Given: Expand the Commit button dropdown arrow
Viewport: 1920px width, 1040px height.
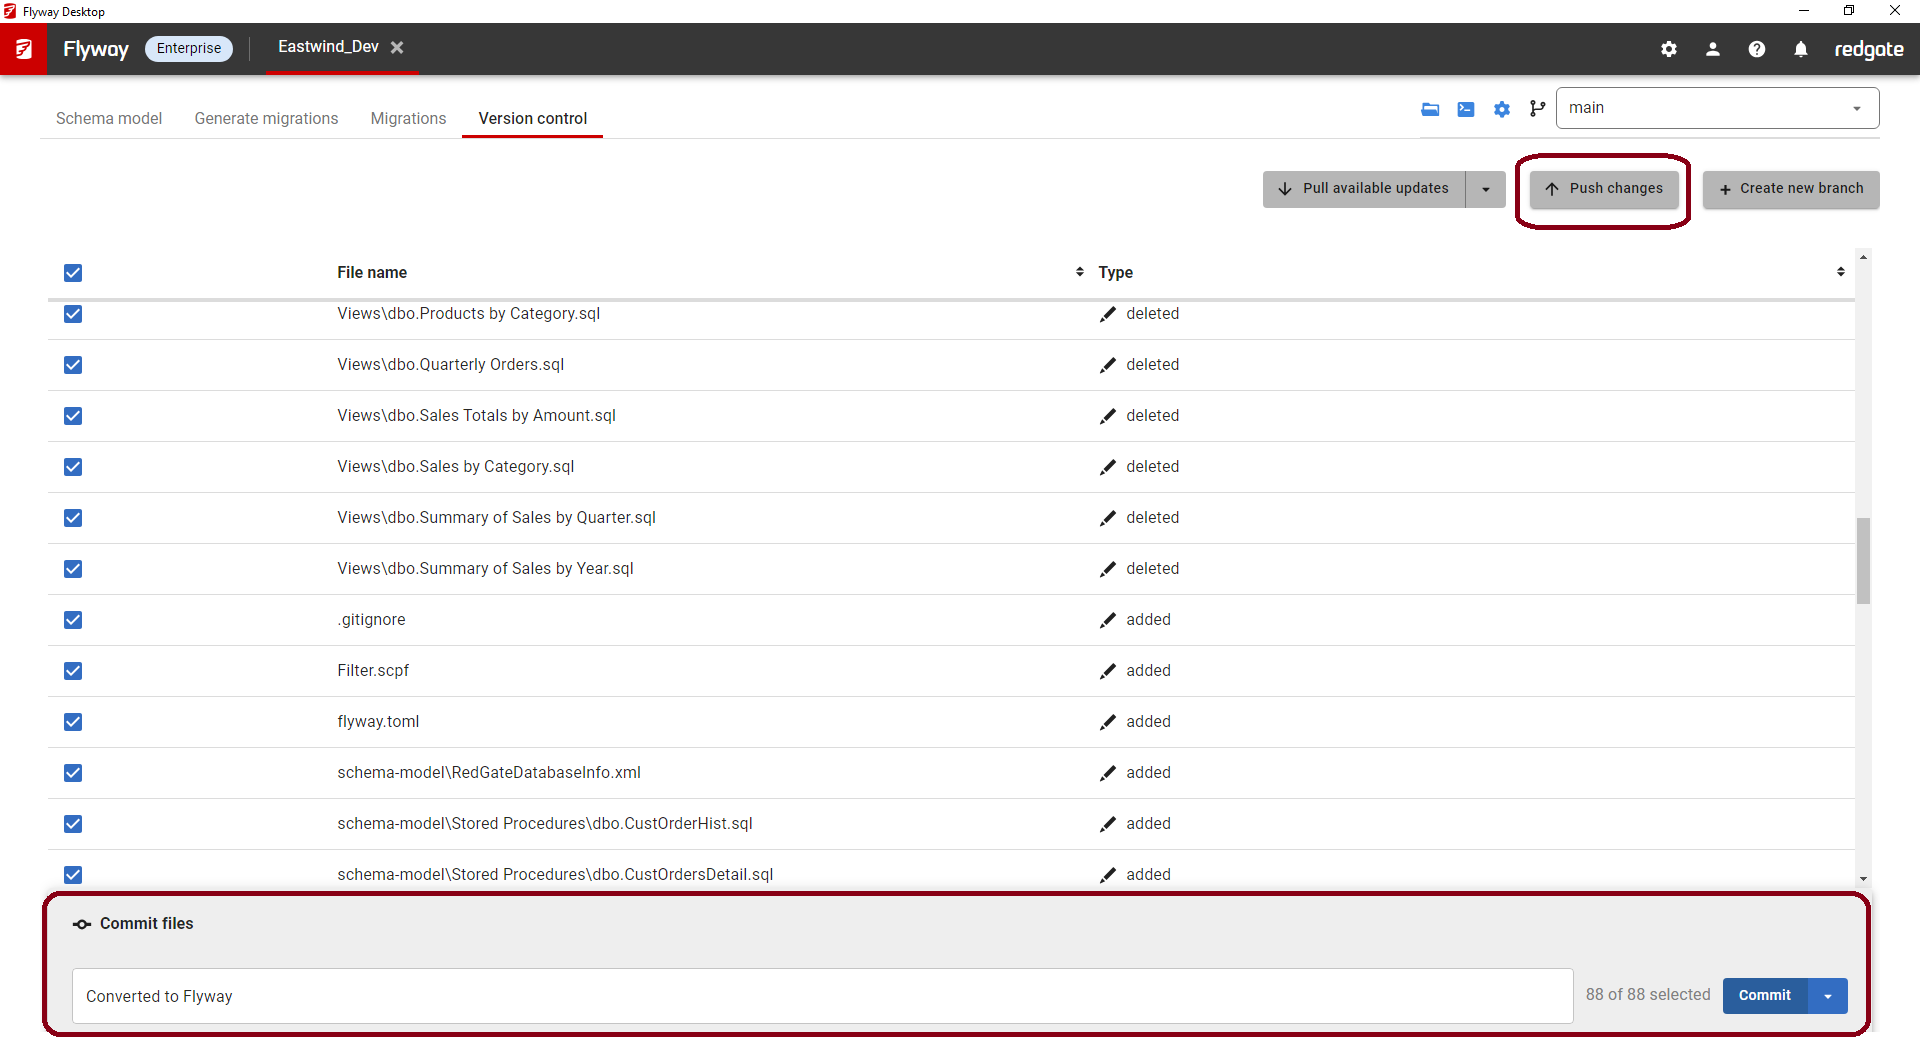Looking at the screenshot, I should coord(1828,996).
